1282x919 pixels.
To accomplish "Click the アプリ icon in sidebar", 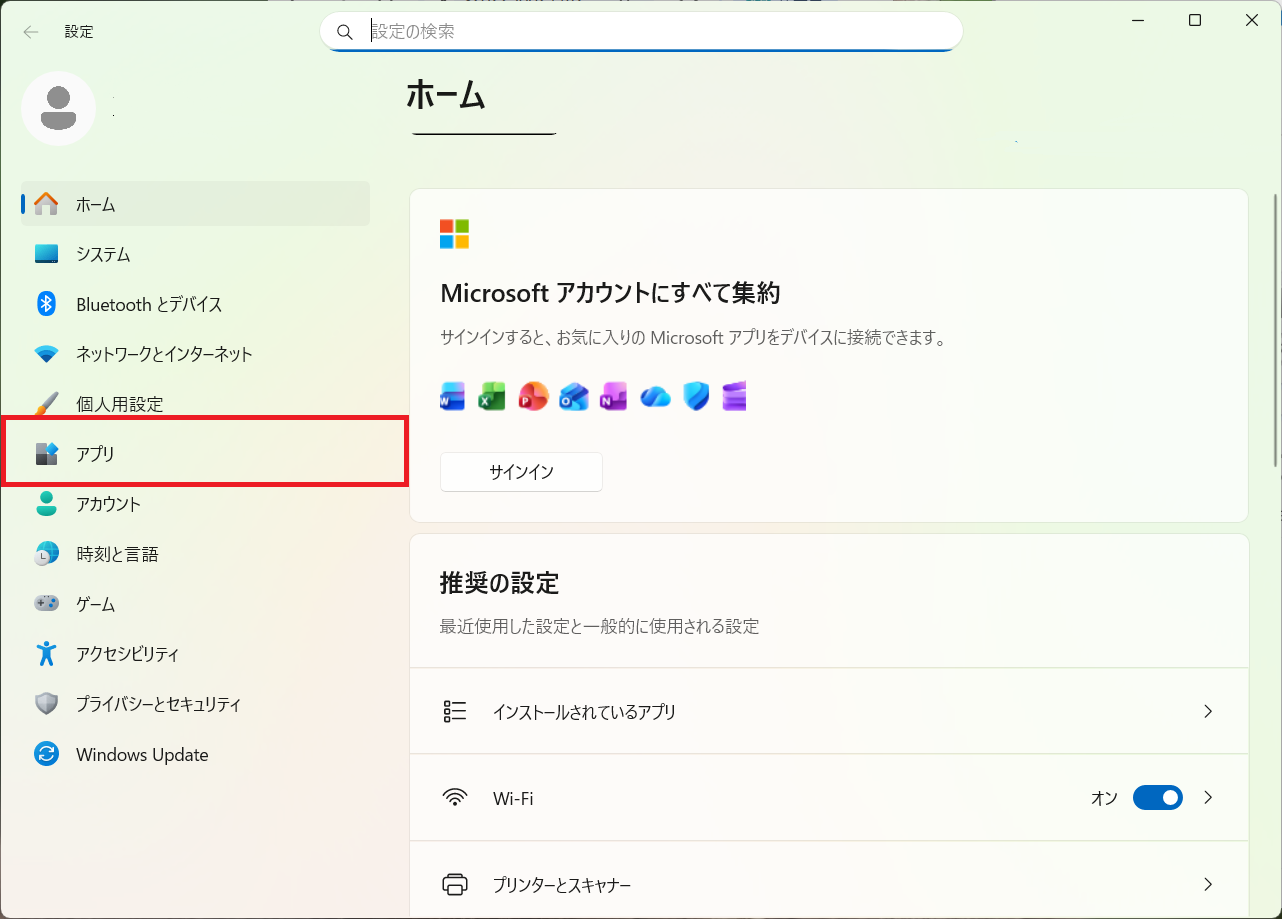I will [x=46, y=454].
